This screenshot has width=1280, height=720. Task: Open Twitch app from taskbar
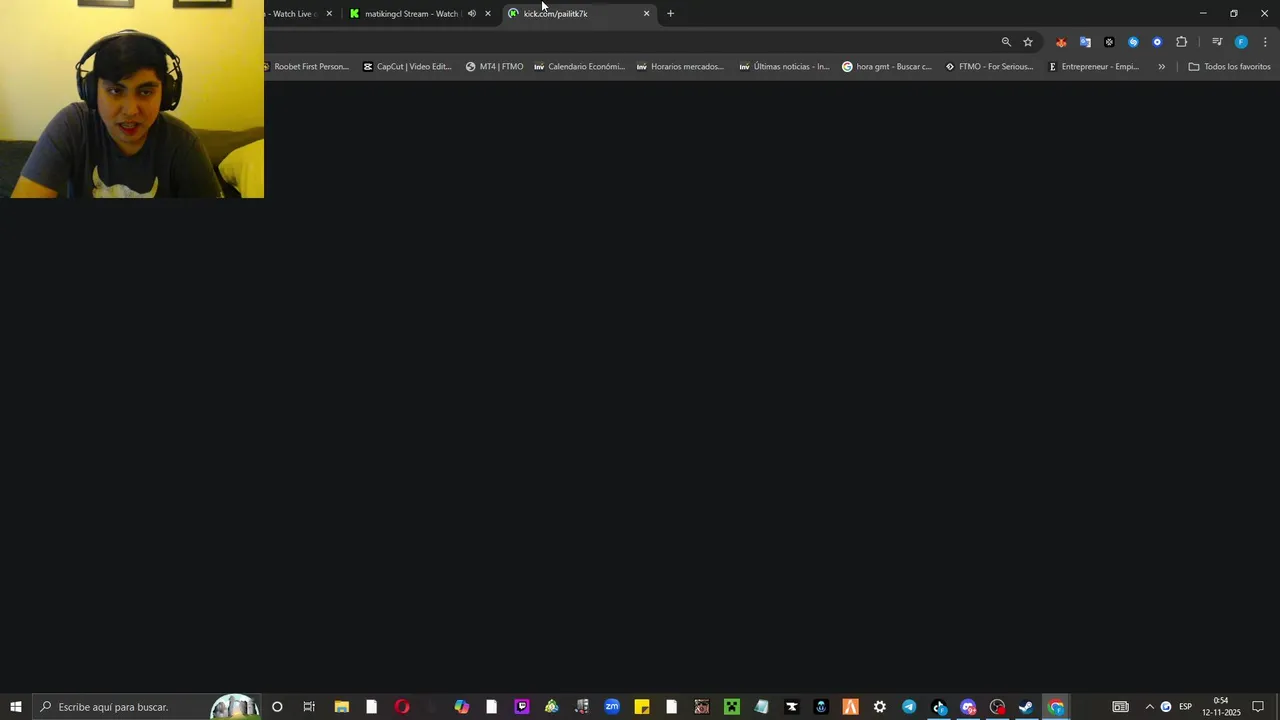tap(522, 707)
